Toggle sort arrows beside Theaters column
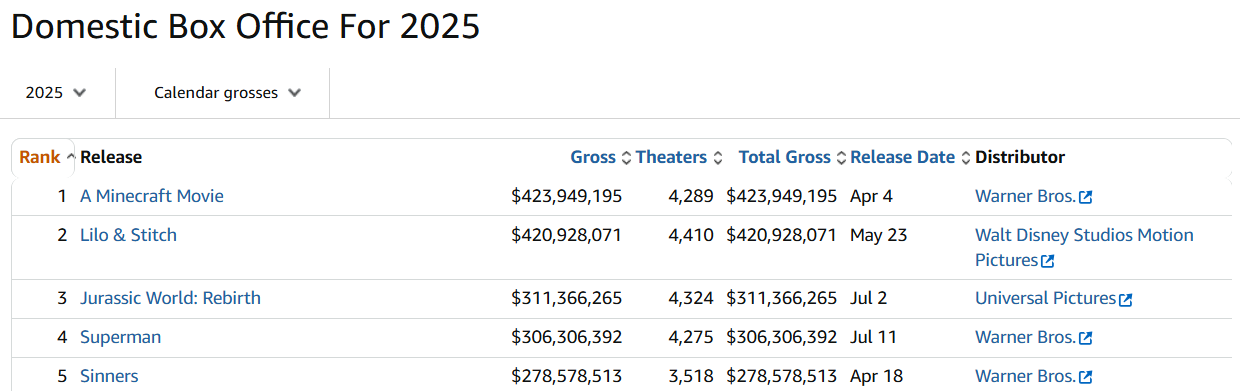This screenshot has width=1240, height=391. (x=717, y=158)
